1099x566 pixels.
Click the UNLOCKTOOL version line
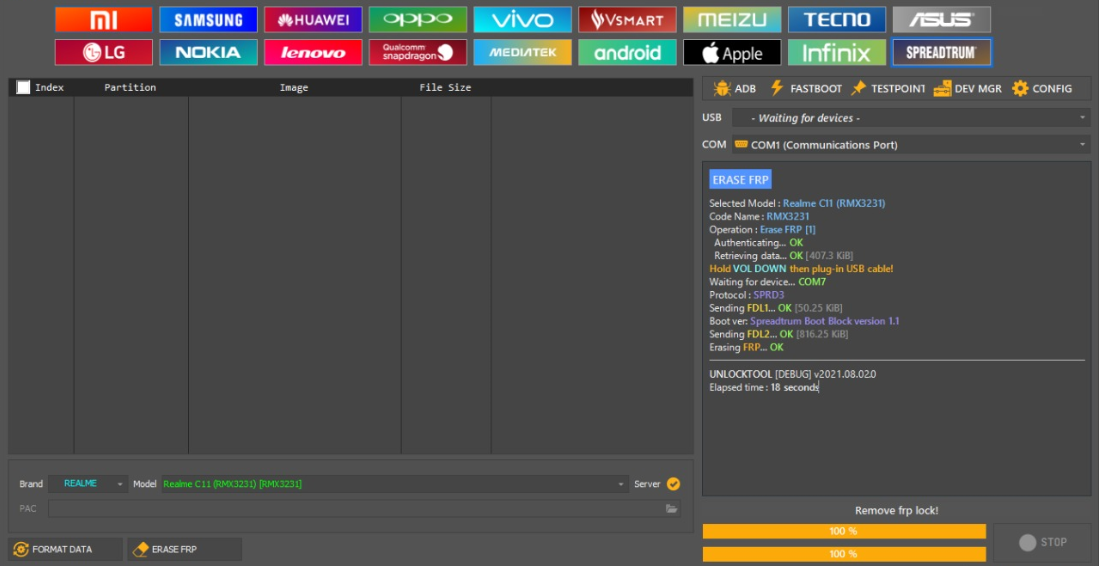(793, 374)
